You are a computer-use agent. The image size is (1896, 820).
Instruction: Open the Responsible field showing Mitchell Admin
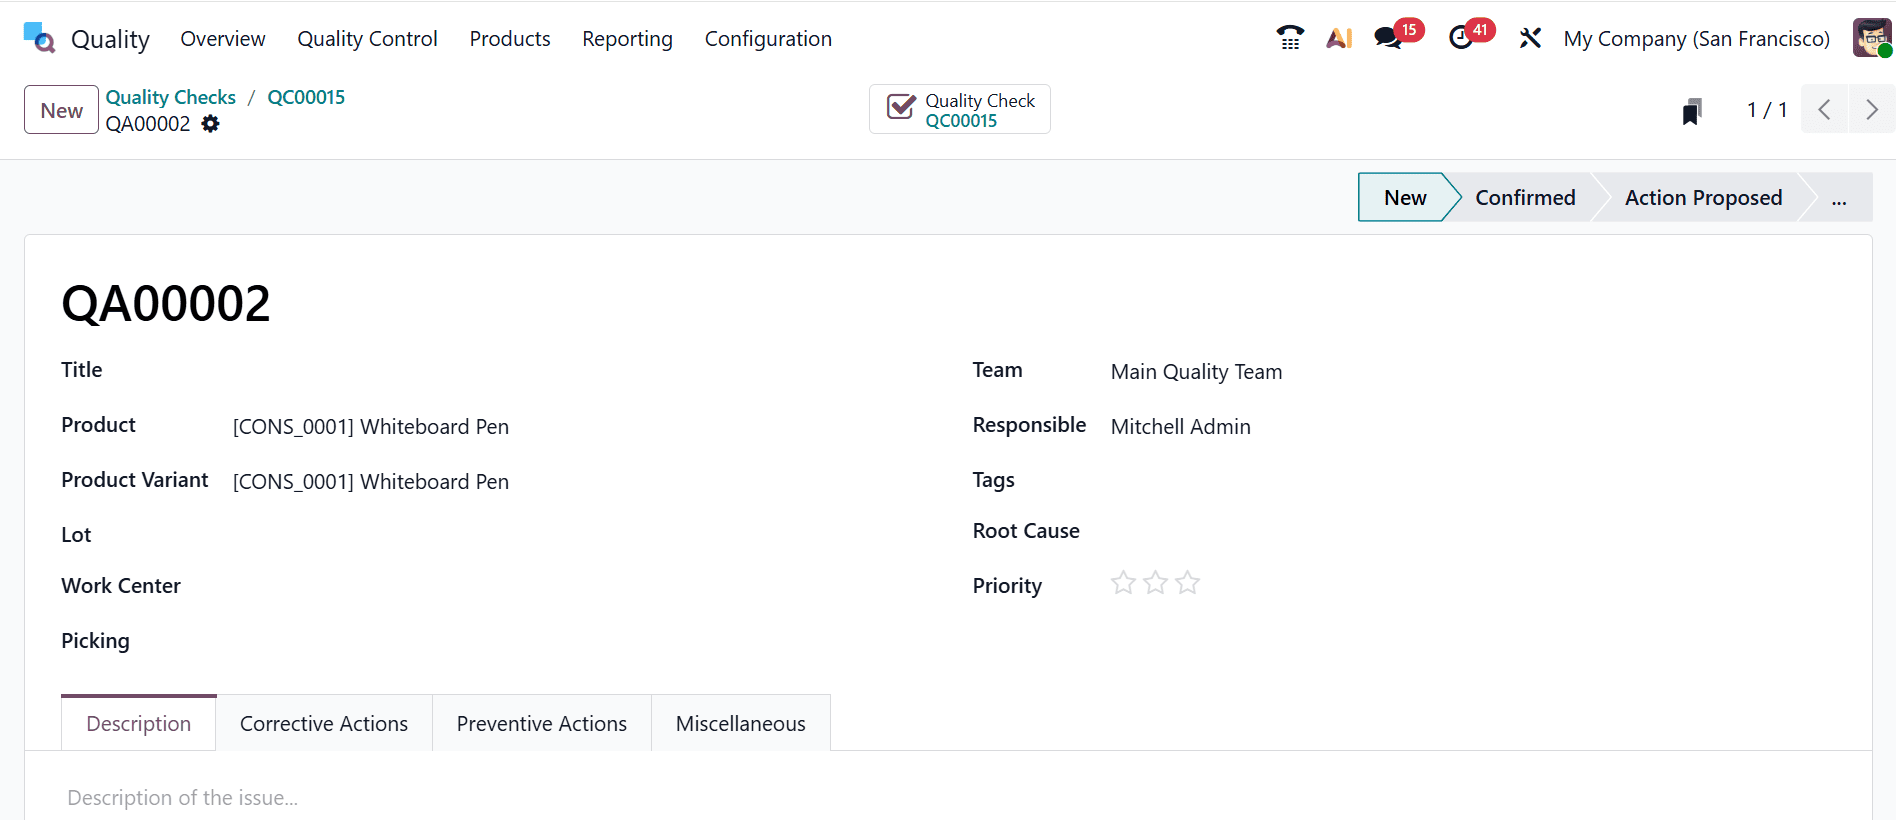[1473, 426]
